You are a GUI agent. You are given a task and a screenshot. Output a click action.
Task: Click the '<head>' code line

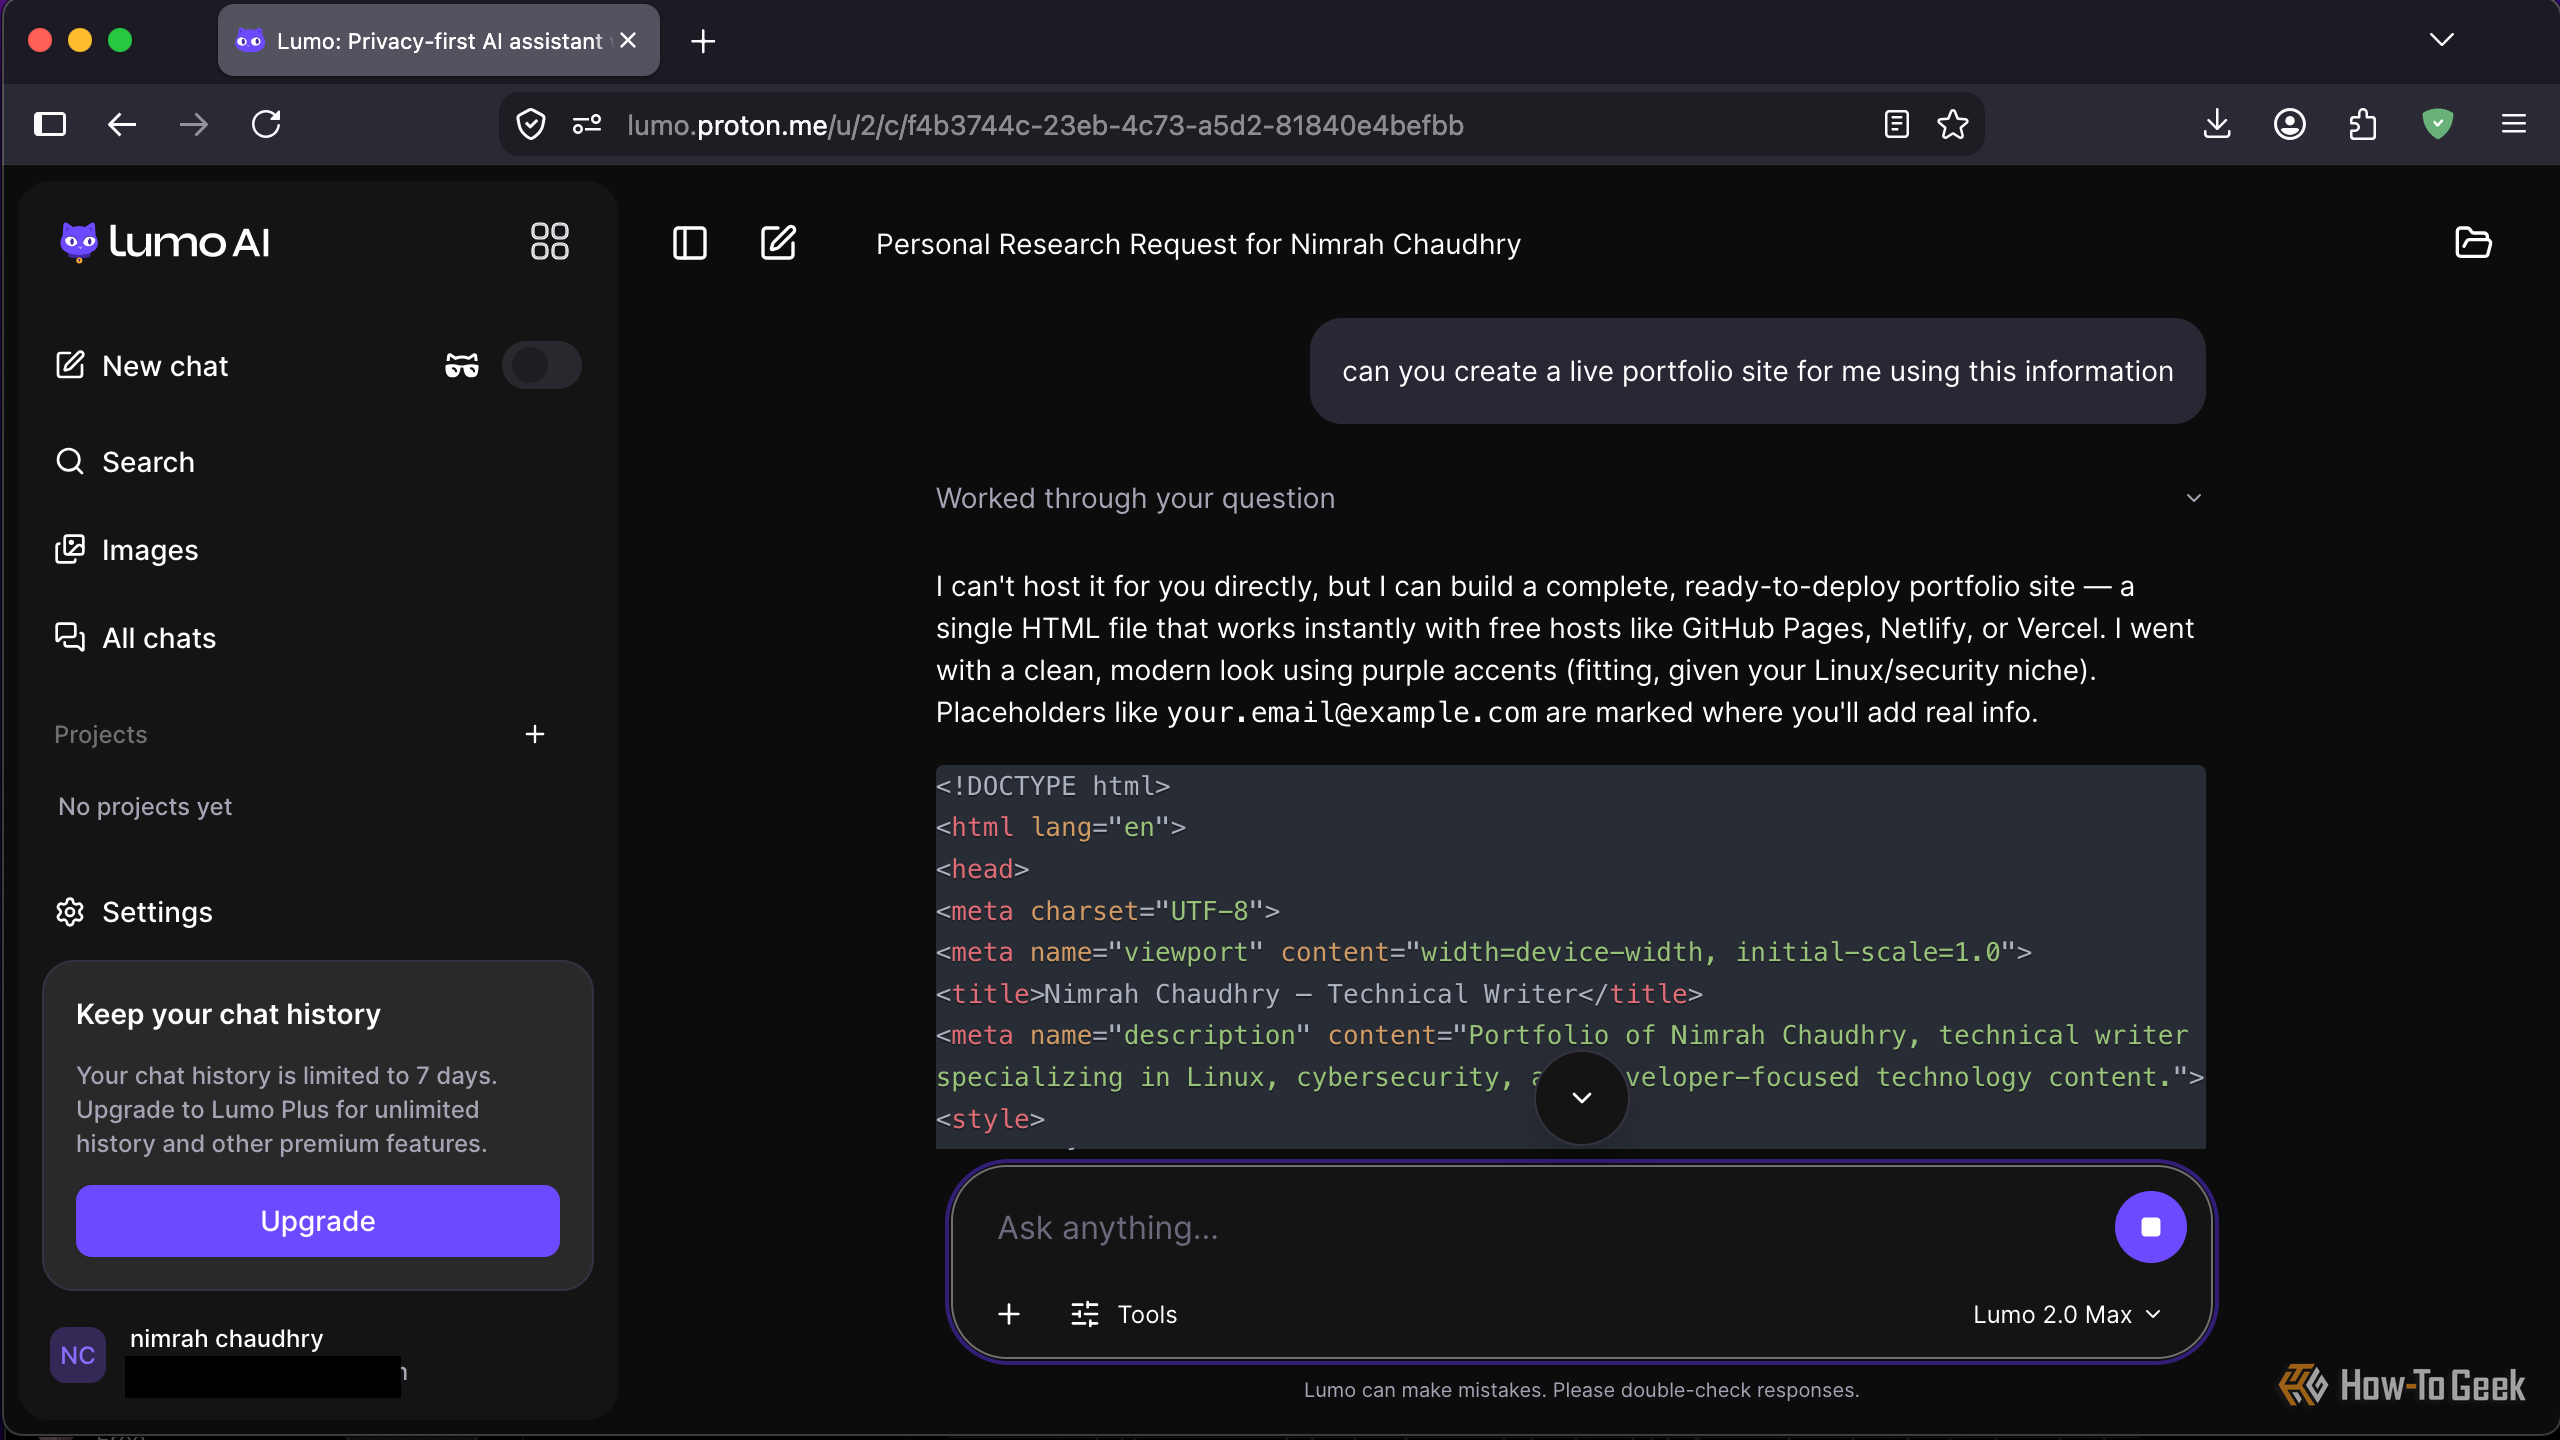pos(982,869)
